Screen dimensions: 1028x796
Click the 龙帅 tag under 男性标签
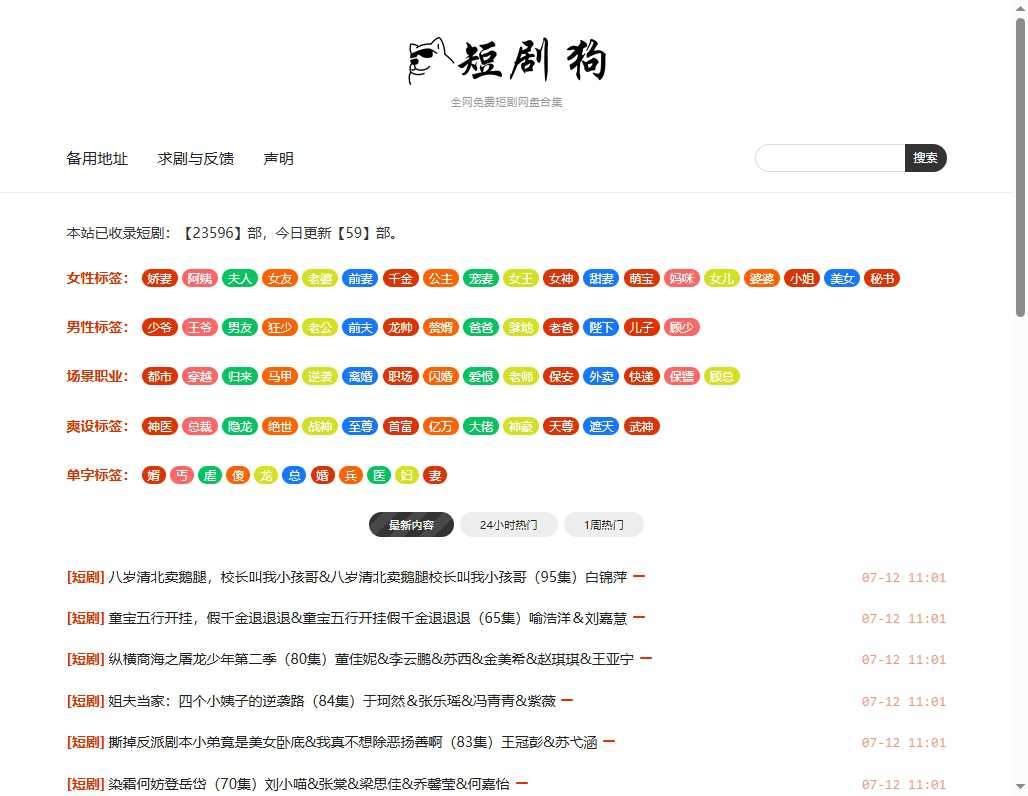[400, 327]
